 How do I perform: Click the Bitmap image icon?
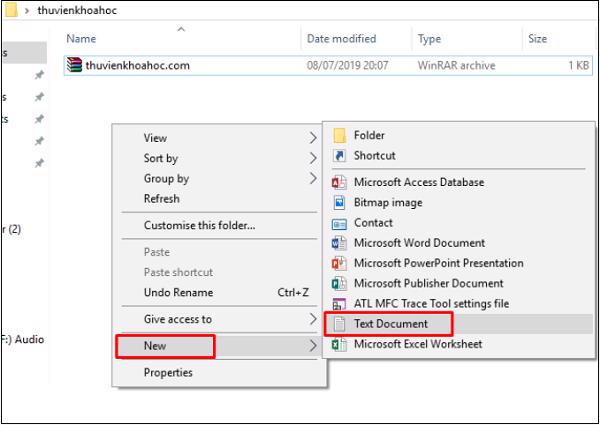(339, 202)
